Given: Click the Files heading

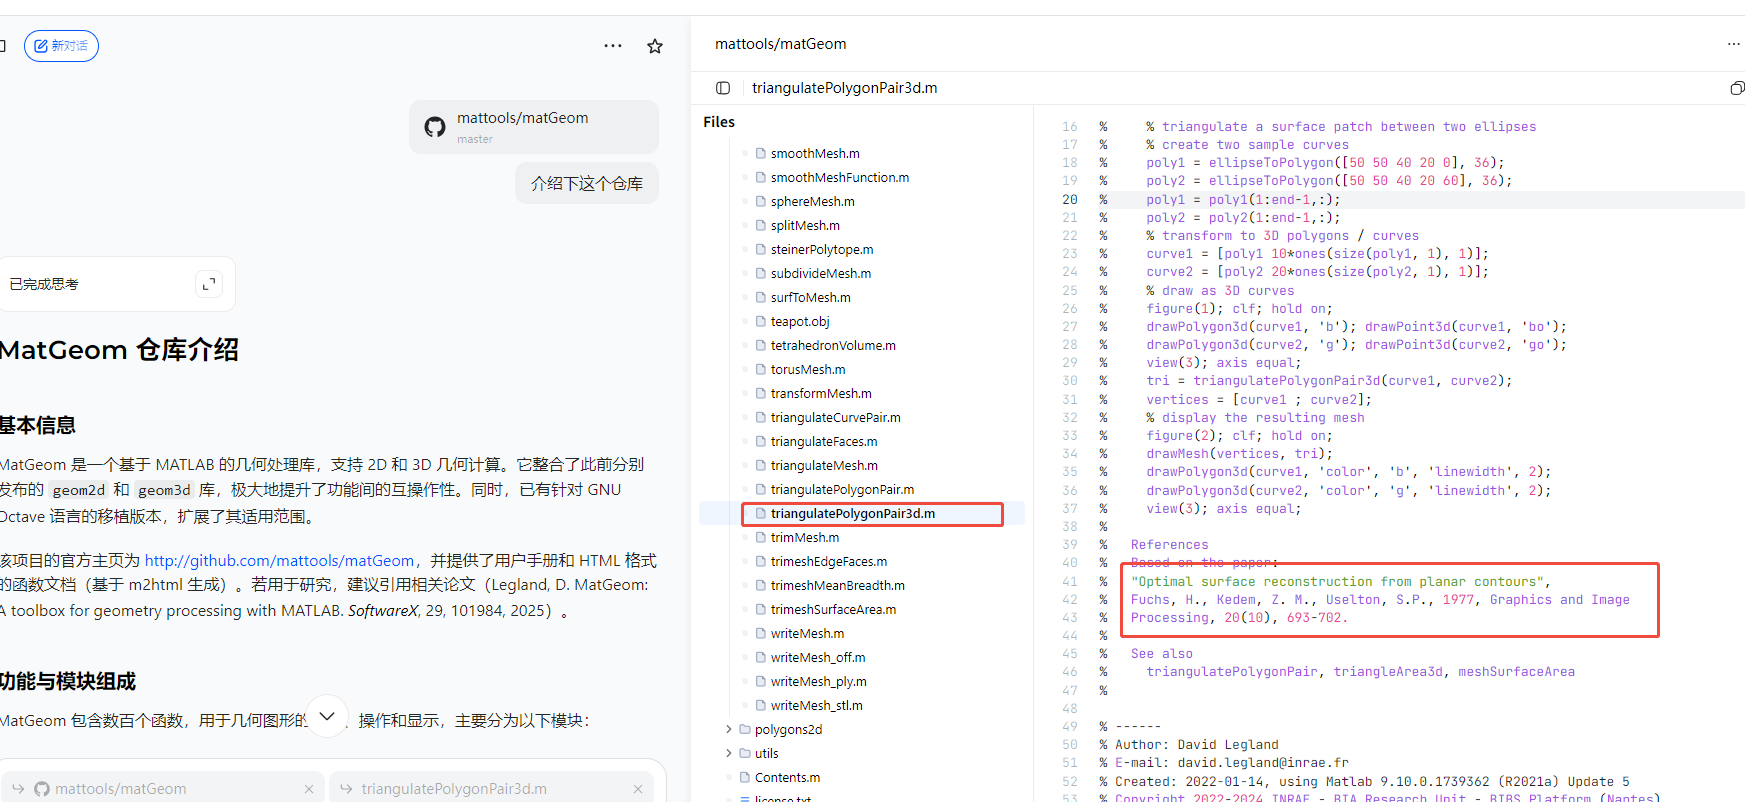Looking at the screenshot, I should (x=719, y=122).
